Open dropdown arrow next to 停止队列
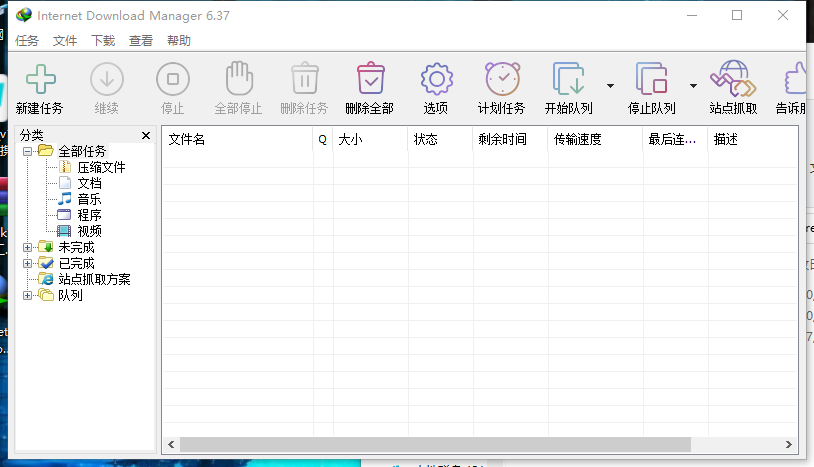Image resolution: width=814 pixels, height=467 pixels. click(694, 86)
